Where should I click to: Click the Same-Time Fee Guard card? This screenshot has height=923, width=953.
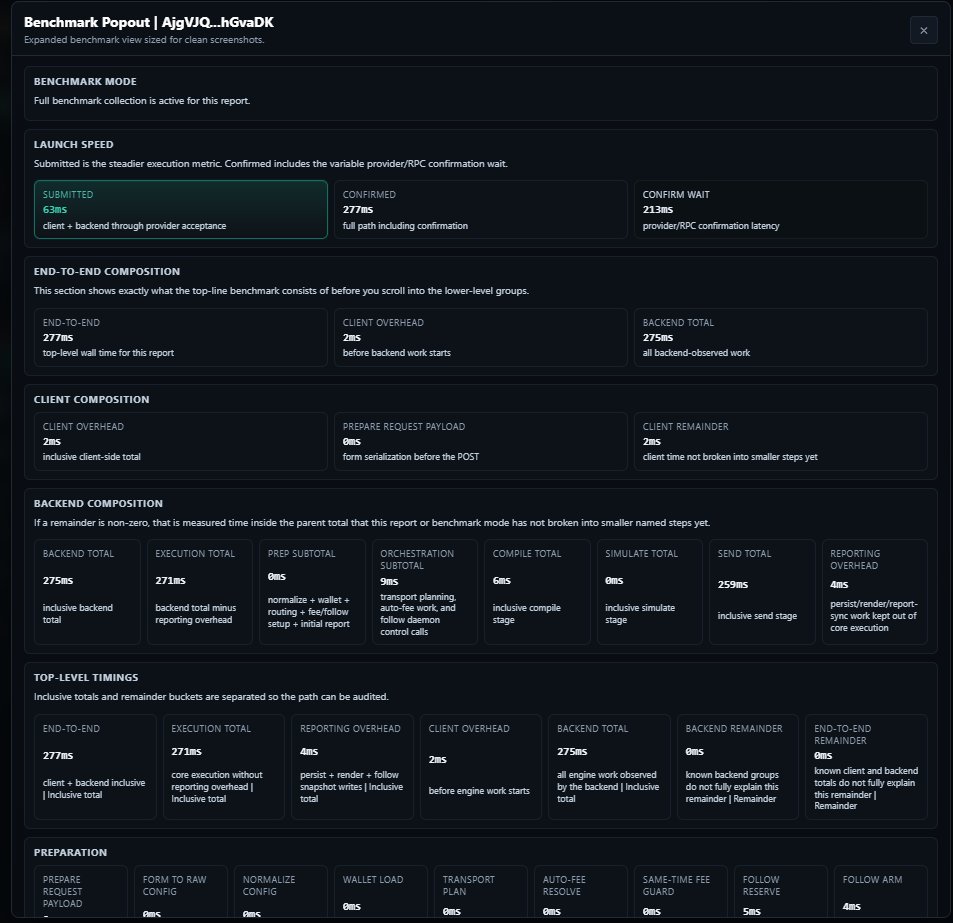[x=681, y=892]
